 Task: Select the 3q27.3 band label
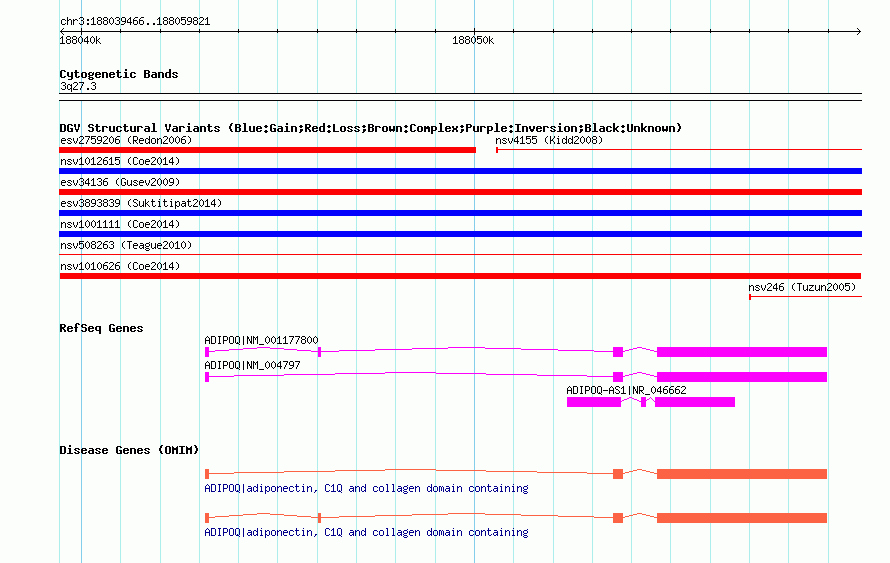tap(78, 86)
